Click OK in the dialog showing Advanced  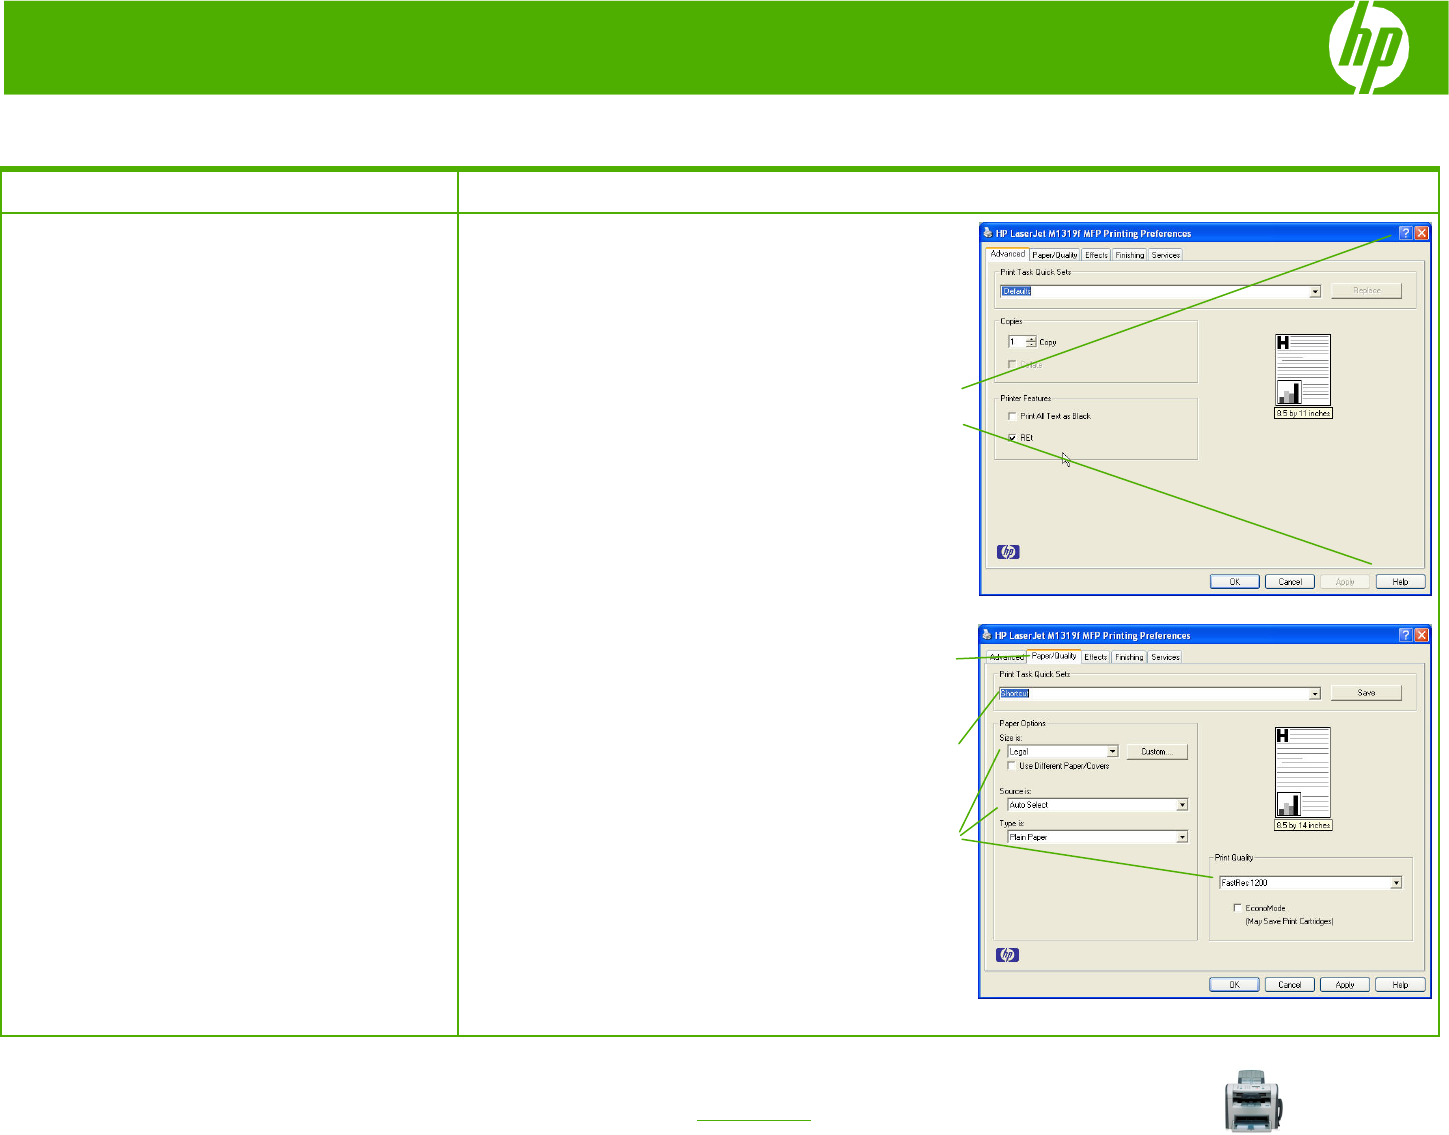(x=1235, y=582)
